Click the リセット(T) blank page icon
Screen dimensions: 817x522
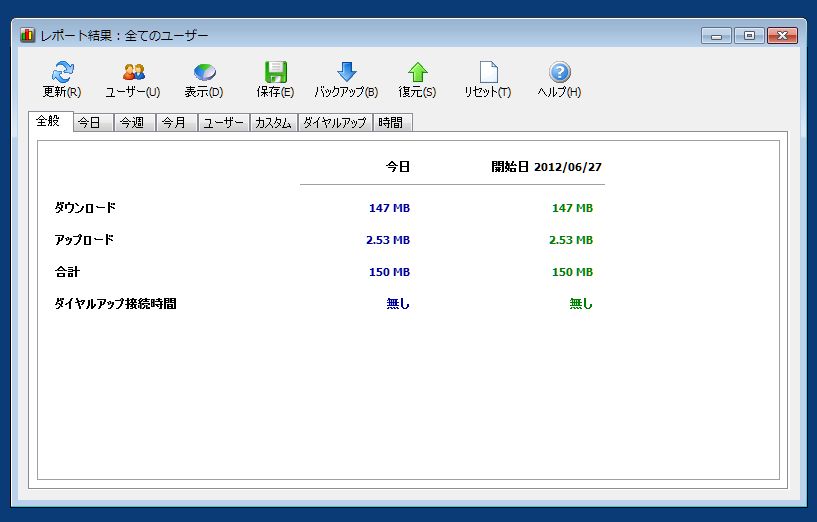(x=488, y=72)
